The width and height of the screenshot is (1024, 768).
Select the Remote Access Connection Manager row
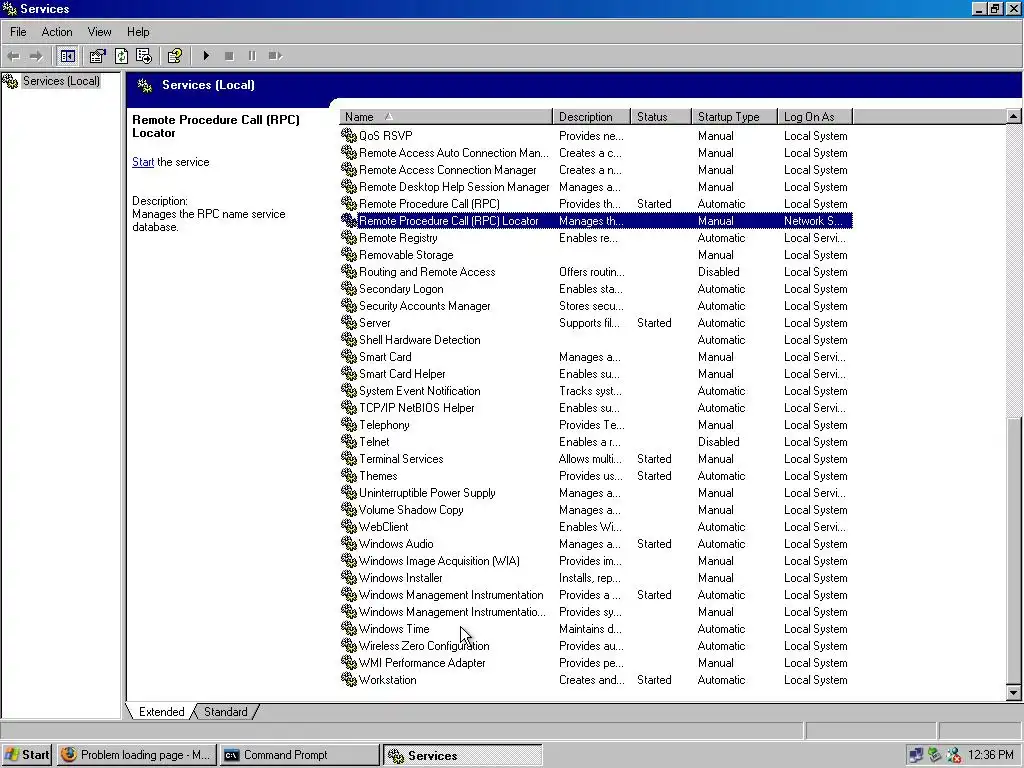click(596, 170)
